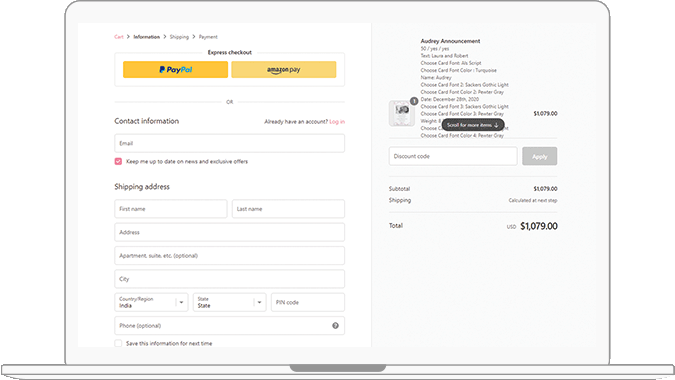Uncheck Keep me up to date on news
This screenshot has width=675, height=380.
(118, 161)
